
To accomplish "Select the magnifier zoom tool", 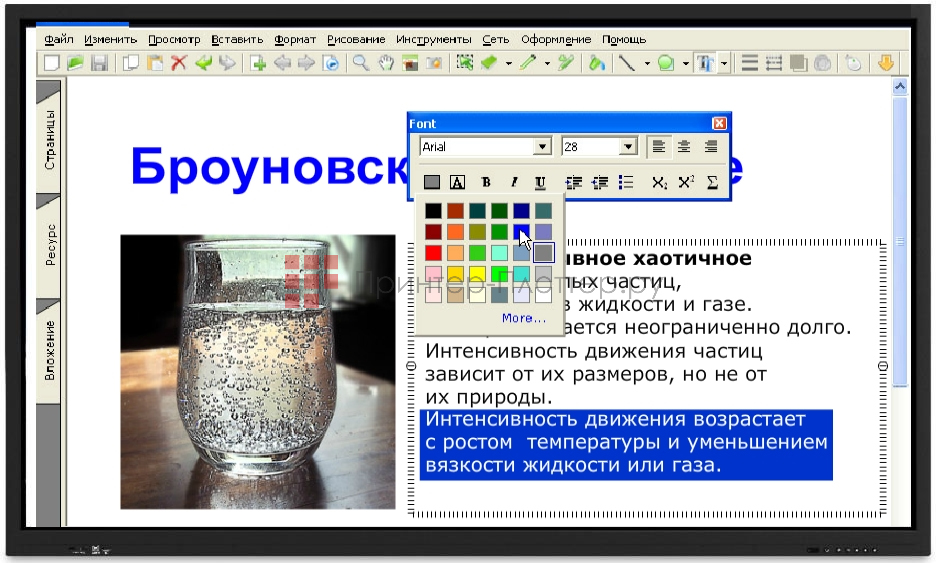I will (361, 63).
